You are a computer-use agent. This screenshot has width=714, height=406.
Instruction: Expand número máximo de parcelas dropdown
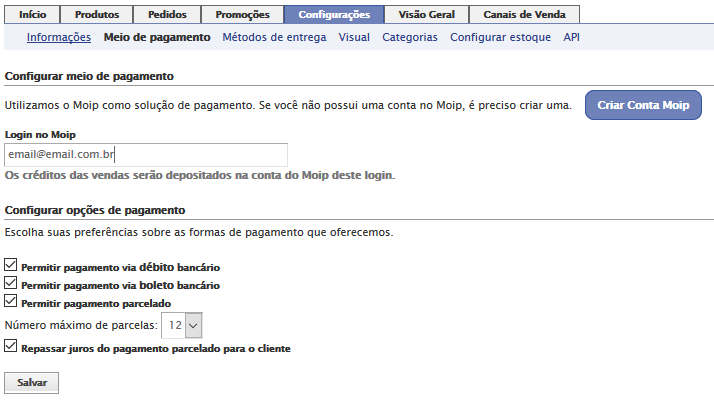click(x=183, y=325)
